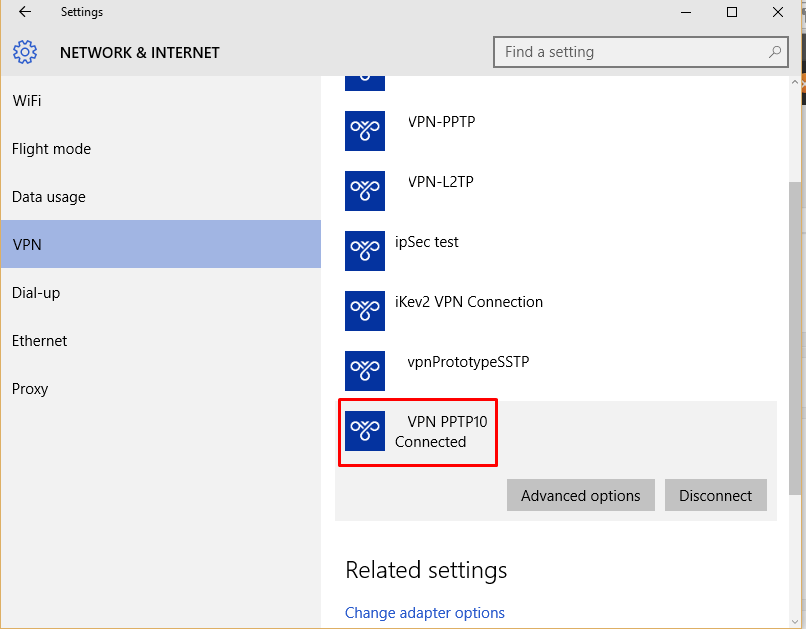
Task: Select the VPN PPTP10 connection name
Action: (447, 422)
